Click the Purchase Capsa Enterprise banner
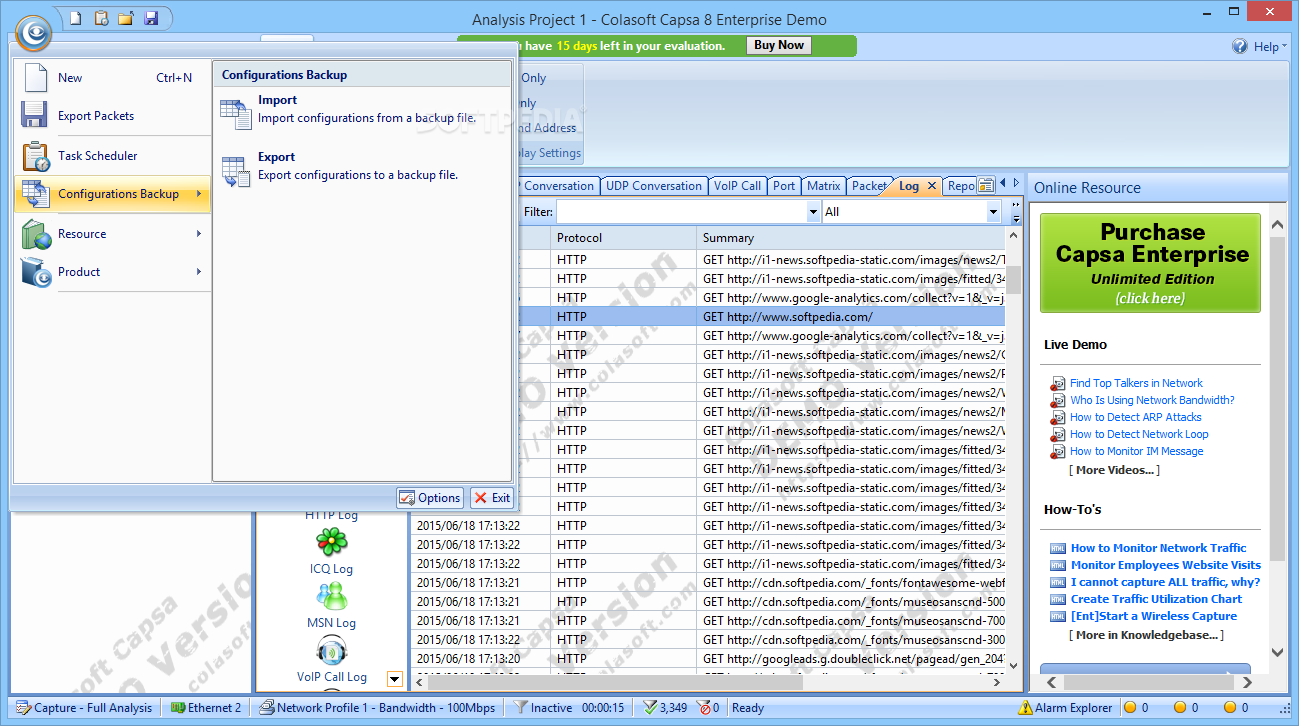The width and height of the screenshot is (1299, 726). tap(1151, 263)
